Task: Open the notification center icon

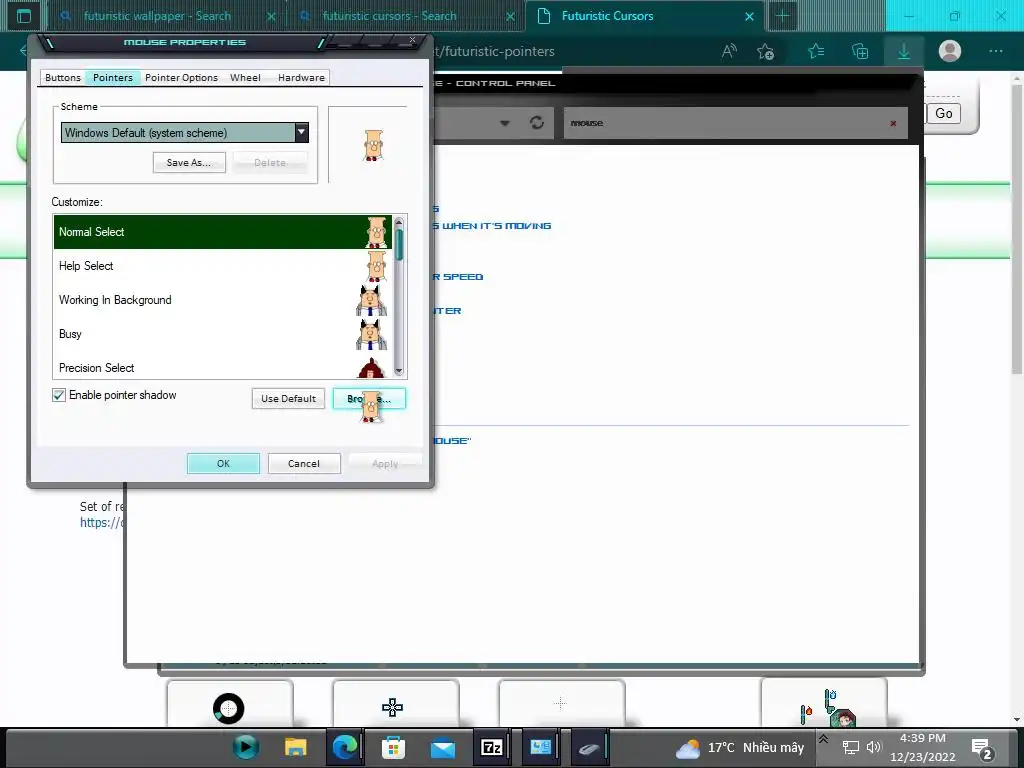Action: tap(982, 748)
